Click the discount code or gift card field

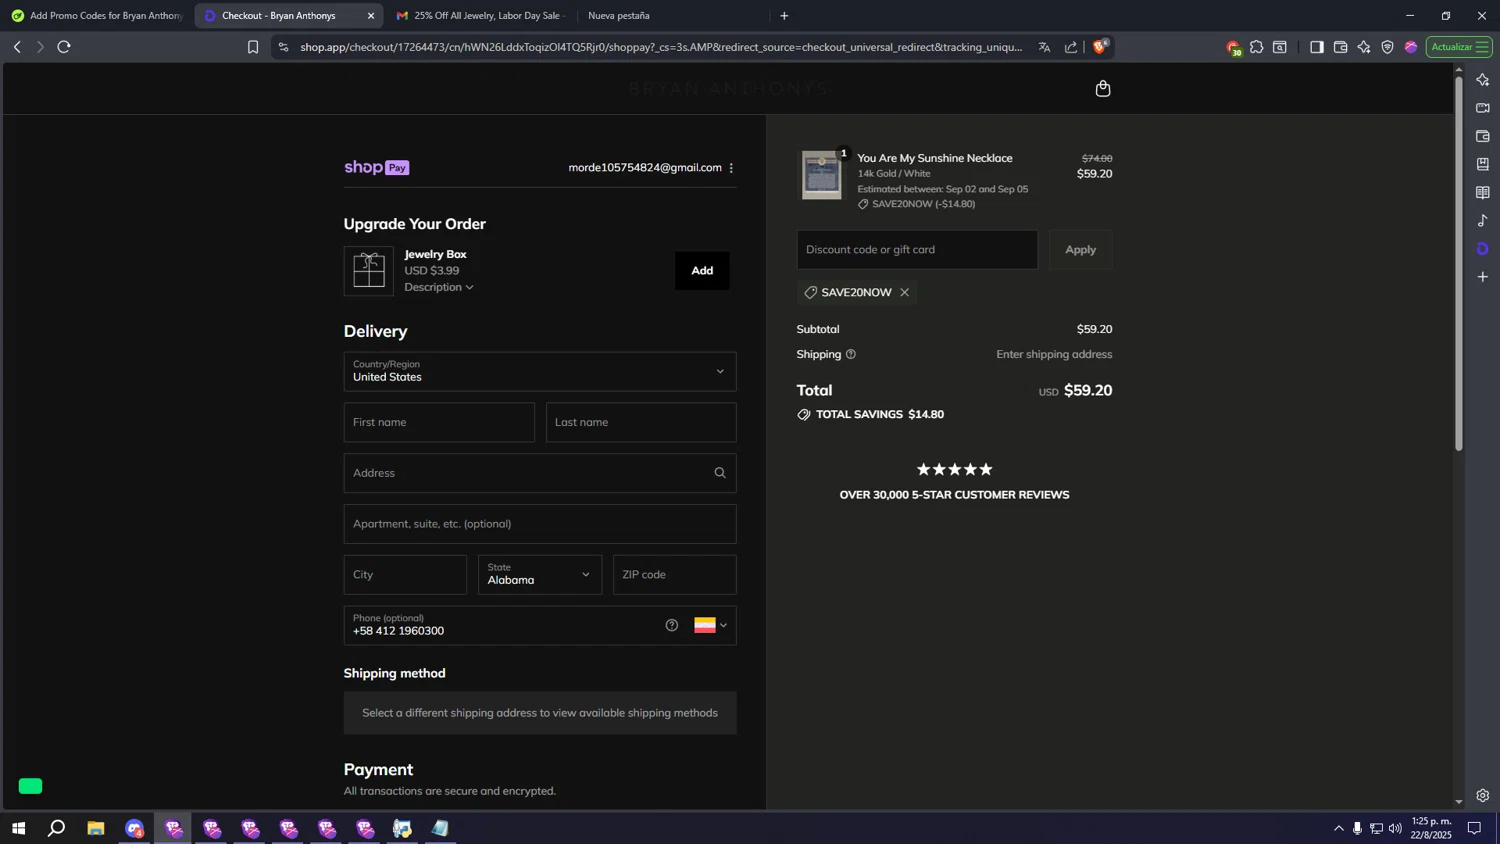point(917,250)
